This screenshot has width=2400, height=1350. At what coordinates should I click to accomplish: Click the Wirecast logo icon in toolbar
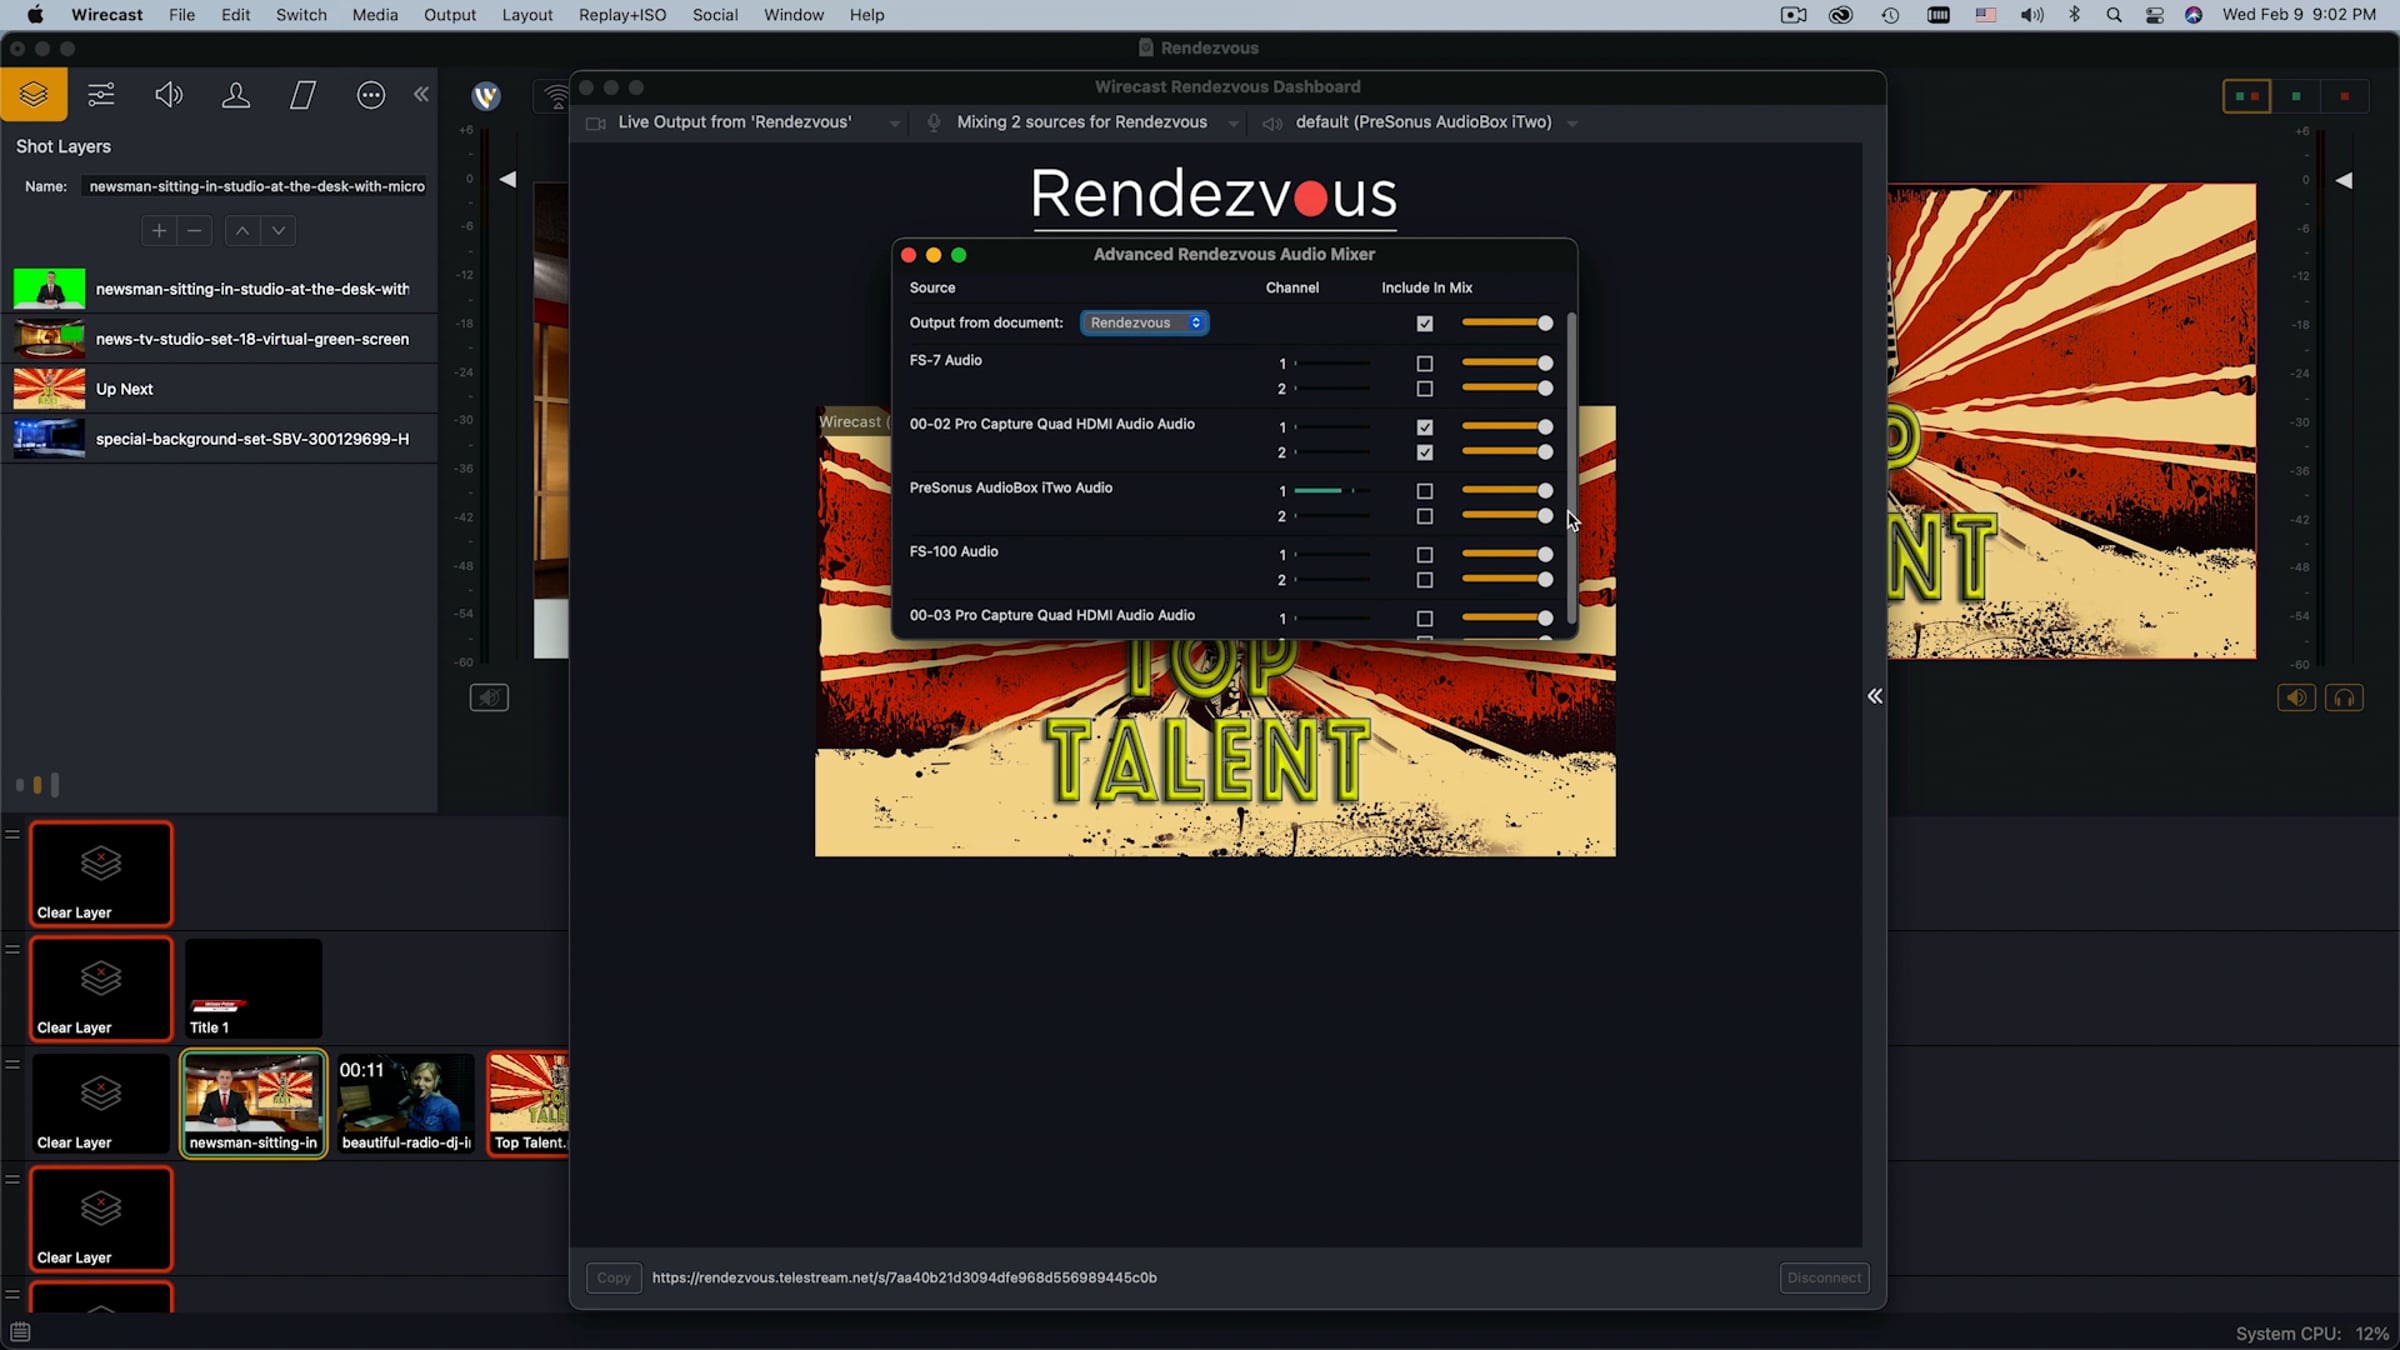pos(486,96)
